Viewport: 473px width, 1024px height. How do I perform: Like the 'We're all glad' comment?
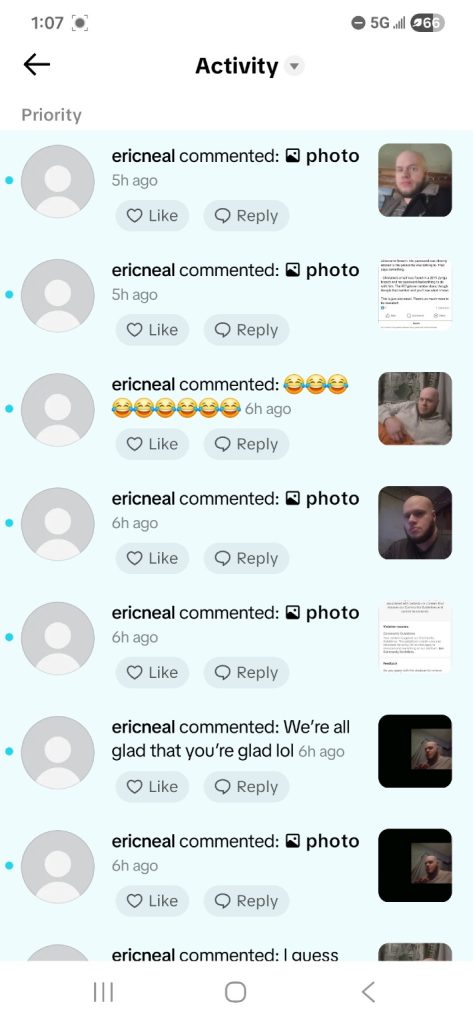click(152, 787)
